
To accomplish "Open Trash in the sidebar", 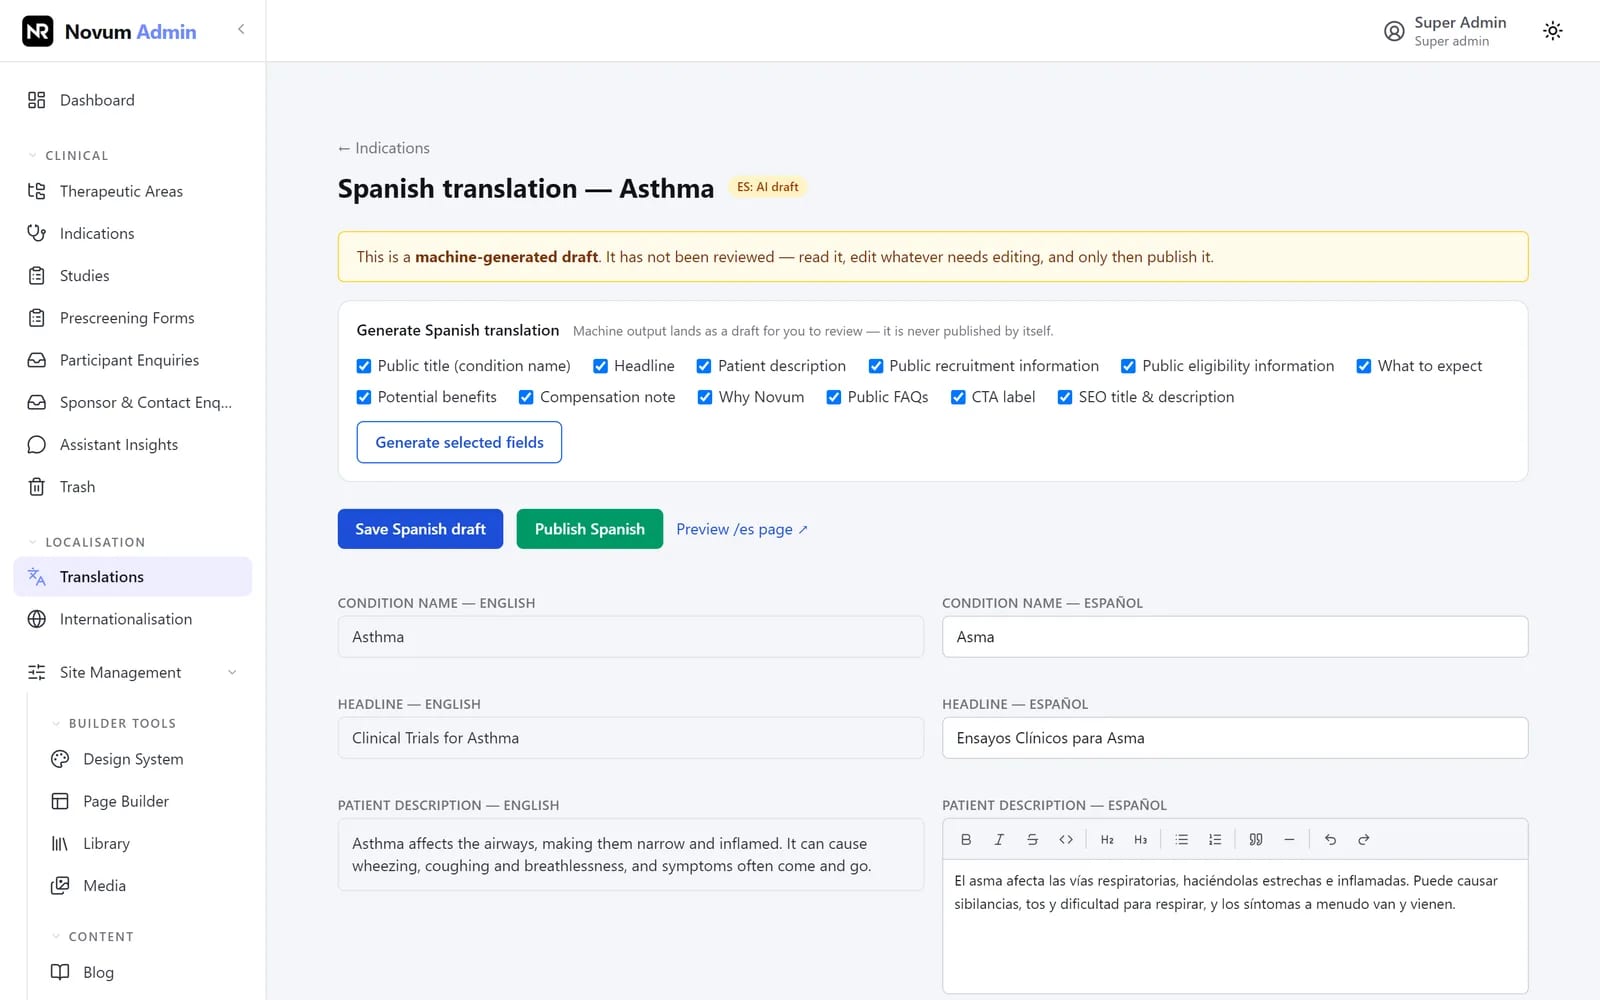I will [x=133, y=487].
